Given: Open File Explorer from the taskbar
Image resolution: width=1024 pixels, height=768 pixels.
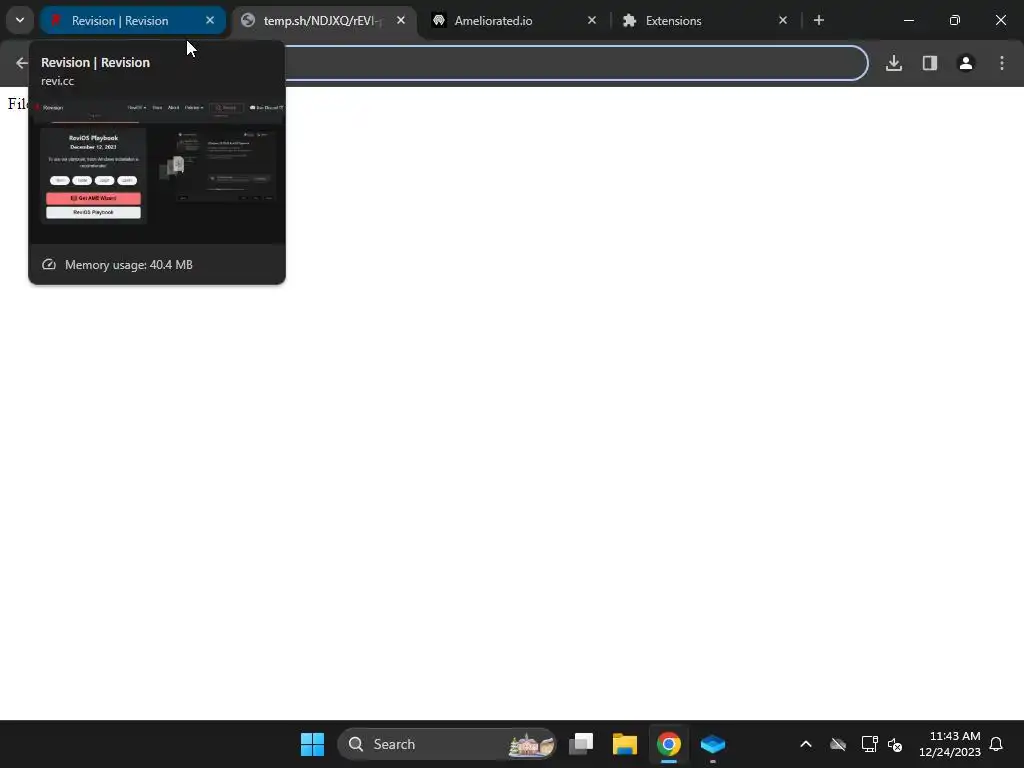Looking at the screenshot, I should pos(624,744).
